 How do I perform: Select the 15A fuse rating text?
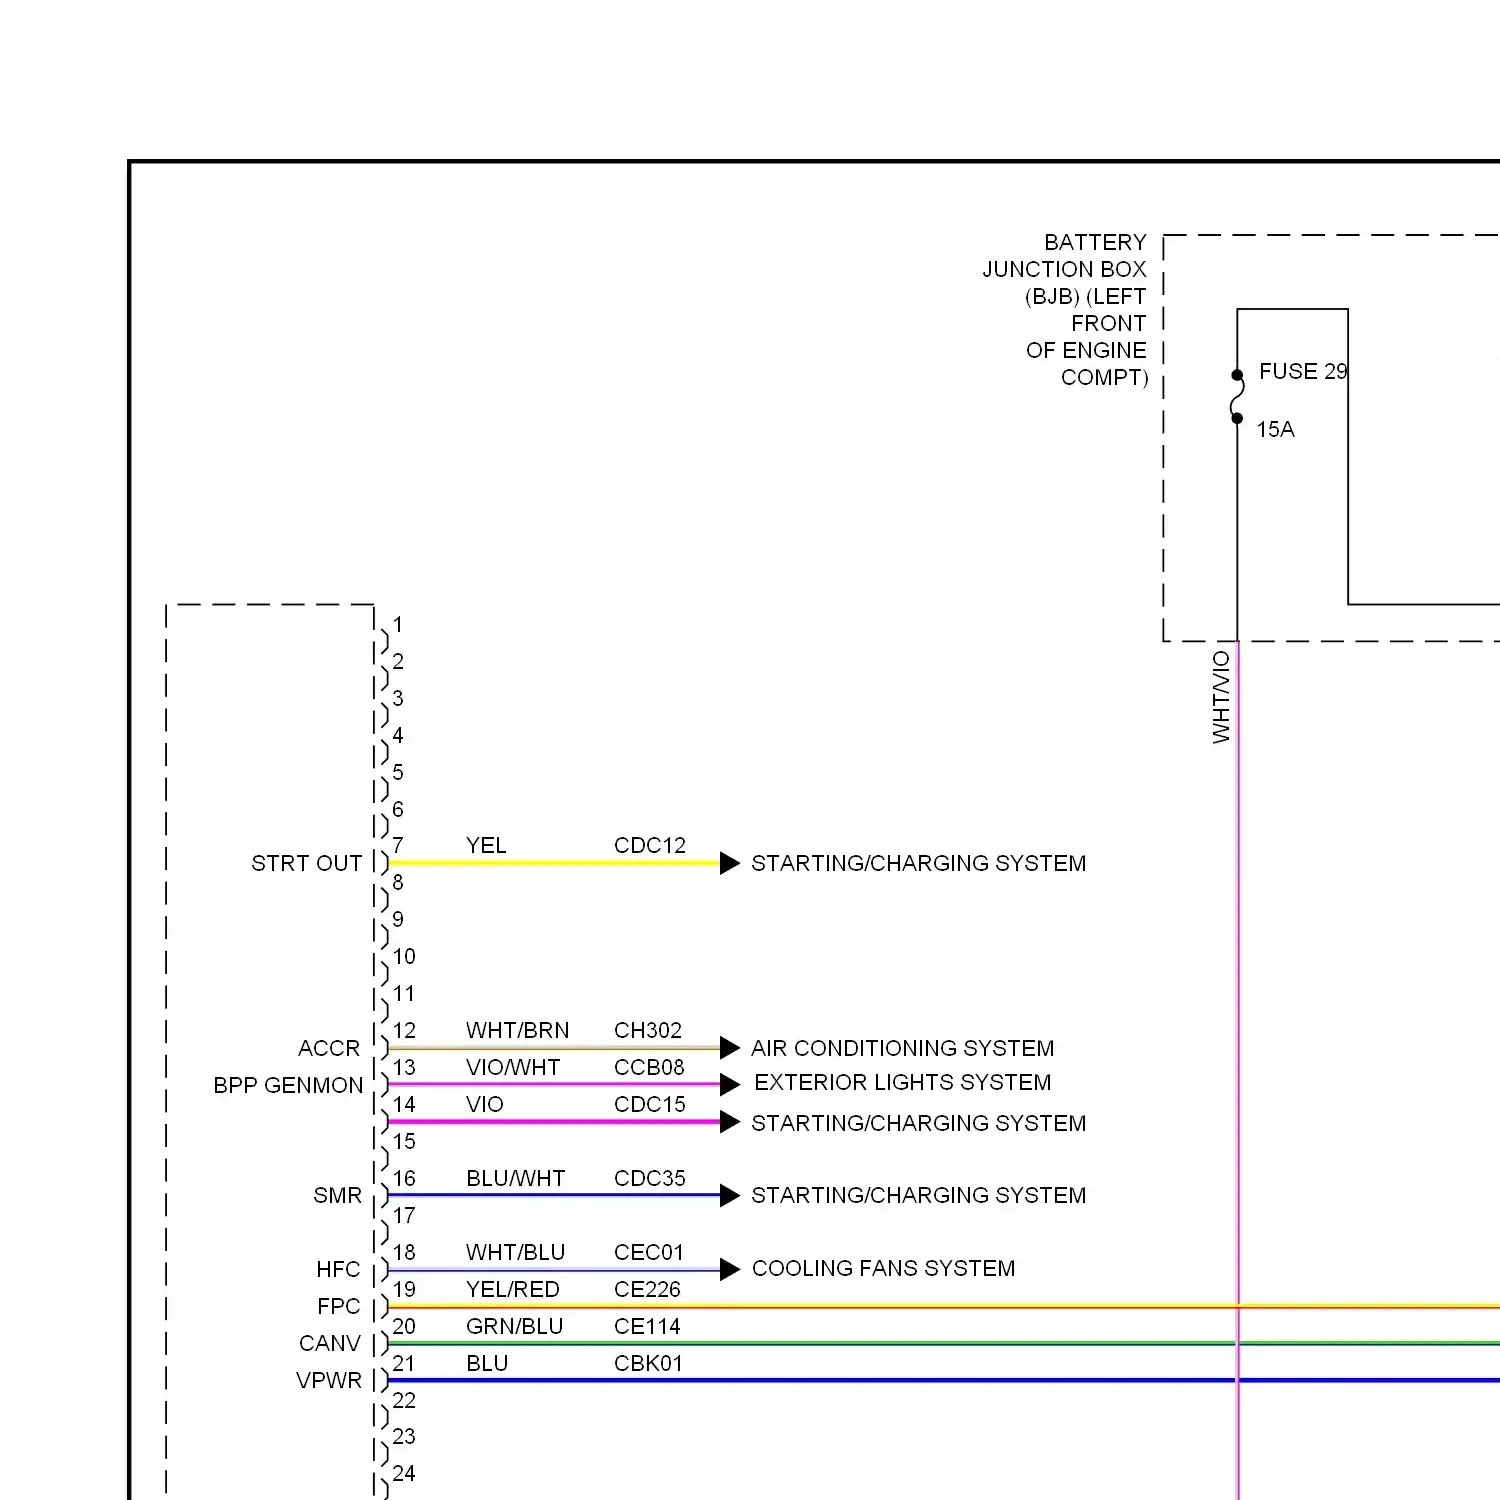(x=1275, y=430)
